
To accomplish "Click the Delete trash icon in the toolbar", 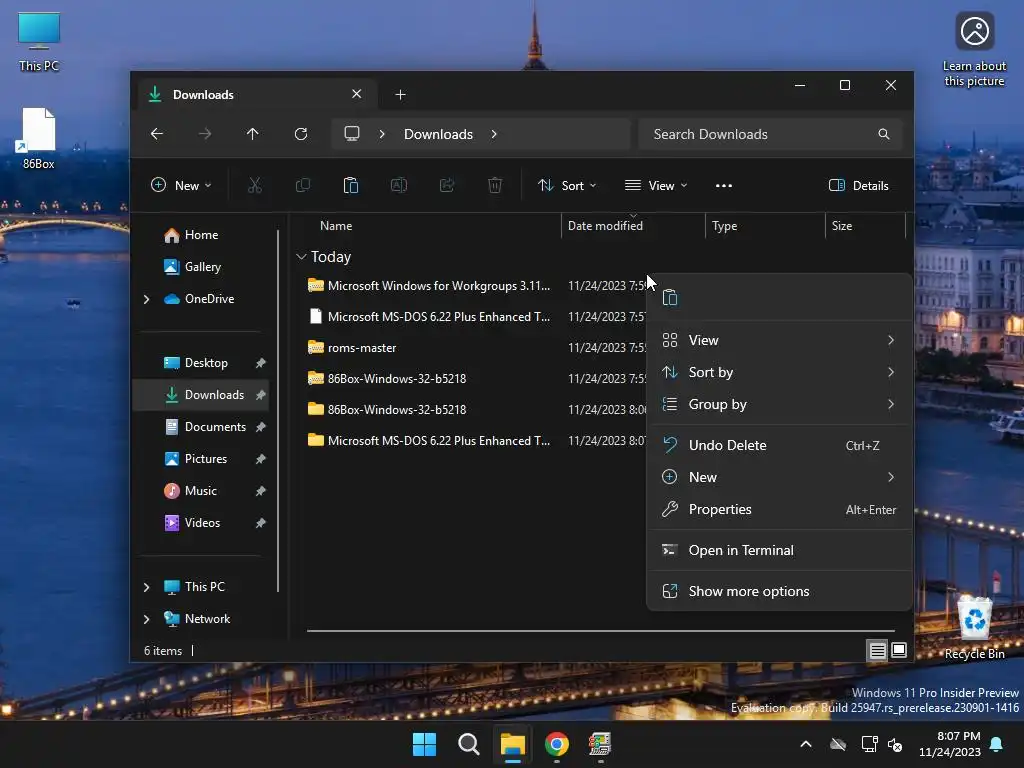I will (495, 185).
